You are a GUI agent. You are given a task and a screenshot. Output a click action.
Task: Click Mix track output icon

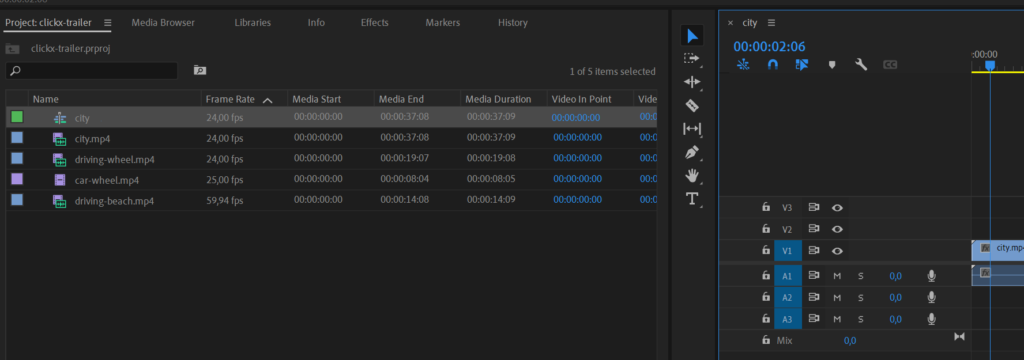click(x=959, y=336)
